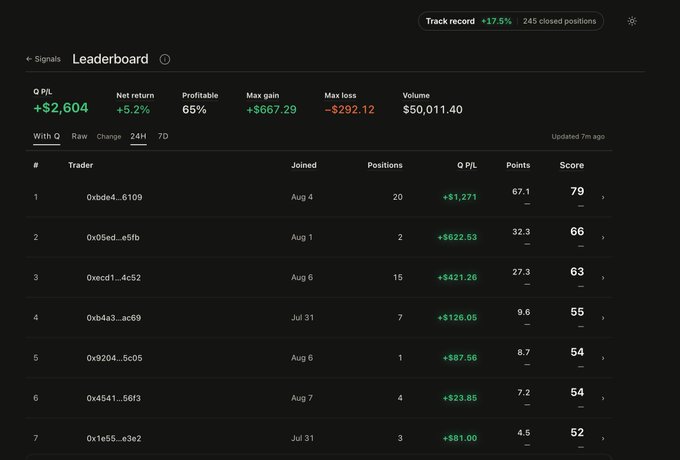Click the 27.3 points value
Viewport: 680px width, 460px height.
coord(521,272)
